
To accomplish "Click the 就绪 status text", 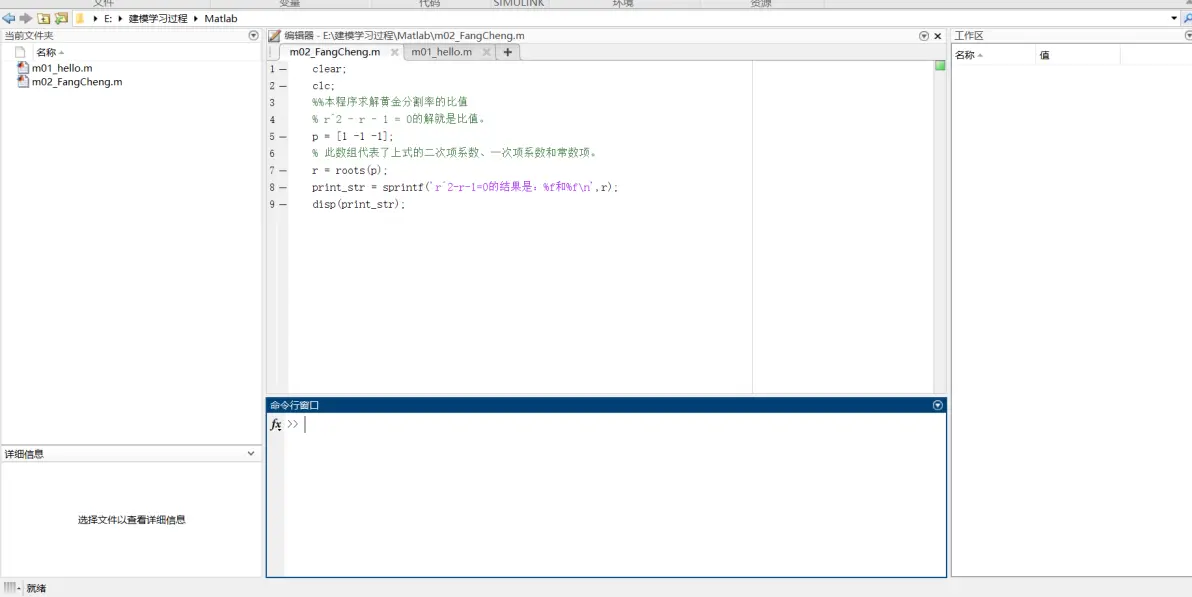I will (36, 588).
